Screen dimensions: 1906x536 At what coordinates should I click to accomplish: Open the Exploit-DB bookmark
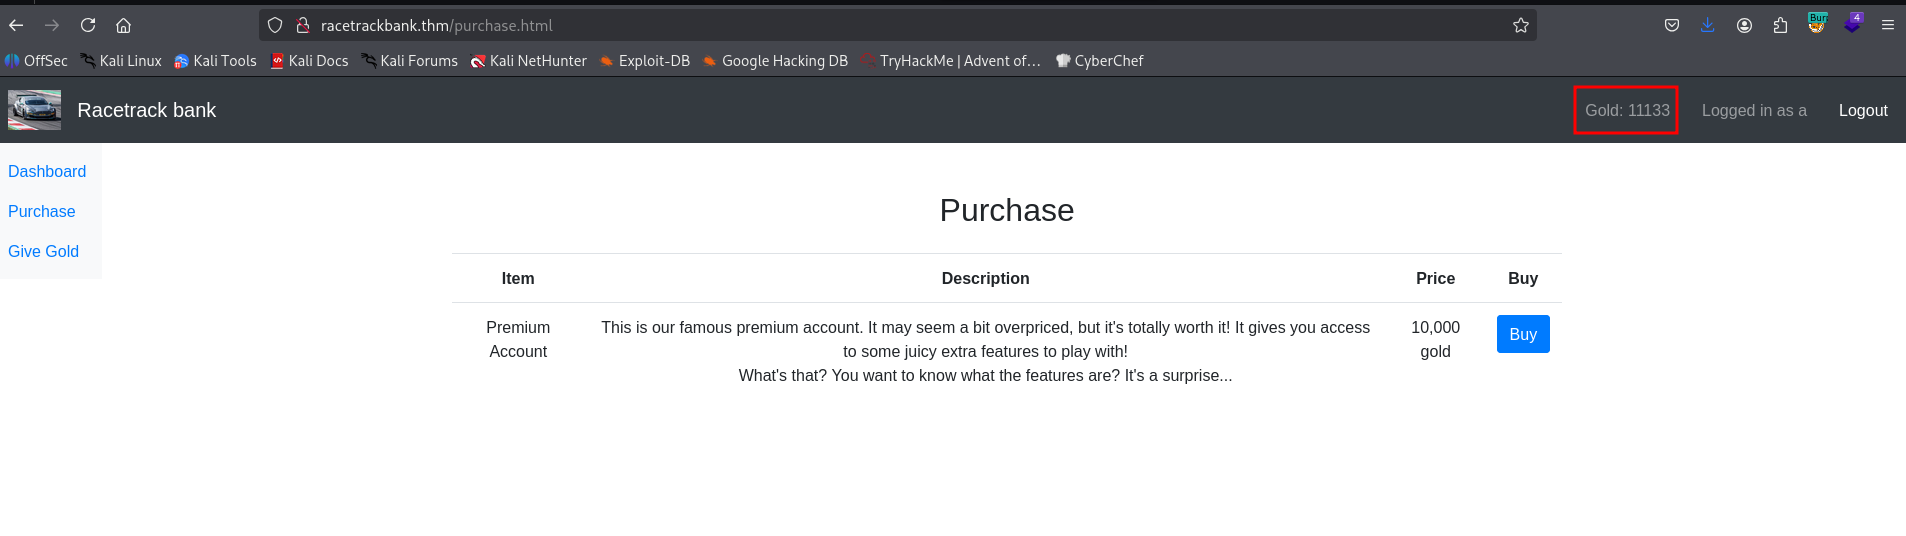point(645,61)
